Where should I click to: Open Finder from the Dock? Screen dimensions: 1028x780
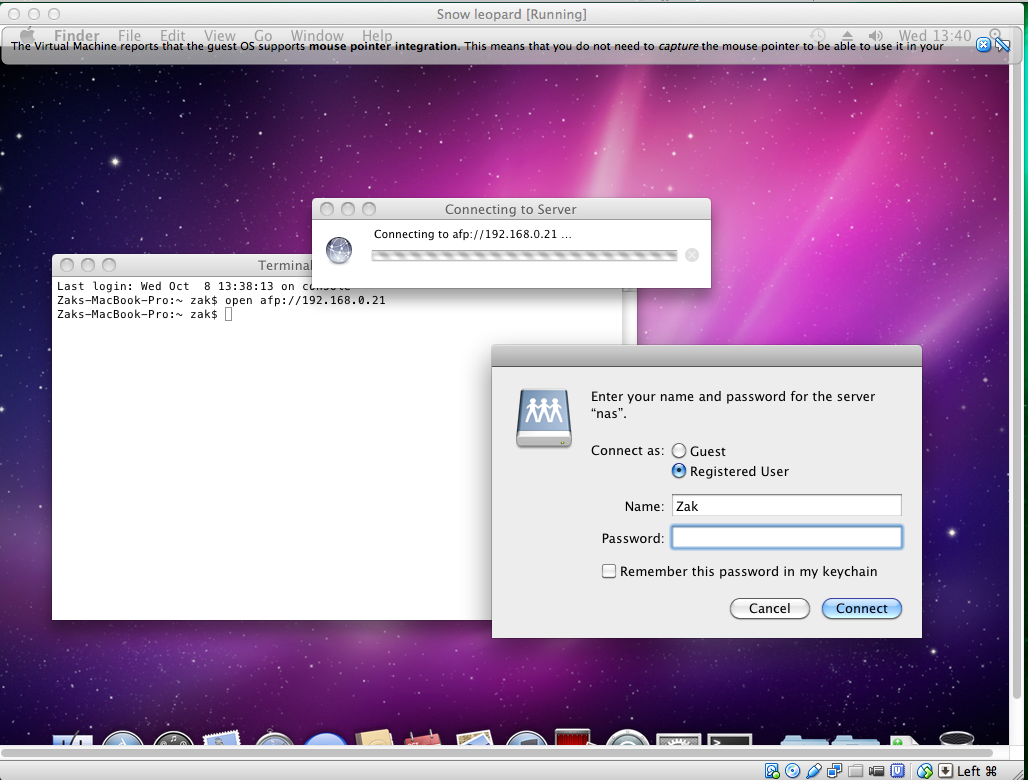tap(73, 739)
